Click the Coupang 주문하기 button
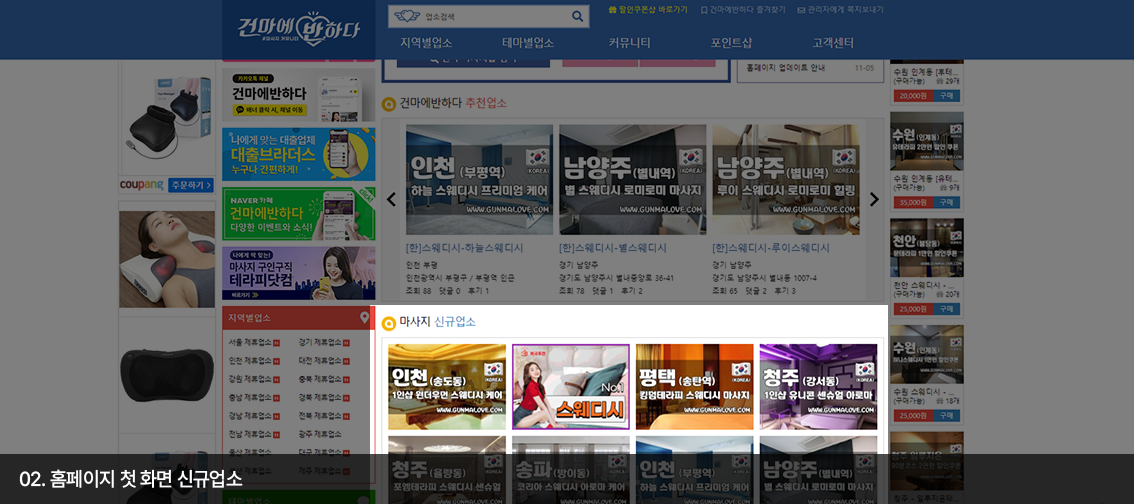Viewport: 1134px width, 504px height. click(x=191, y=186)
